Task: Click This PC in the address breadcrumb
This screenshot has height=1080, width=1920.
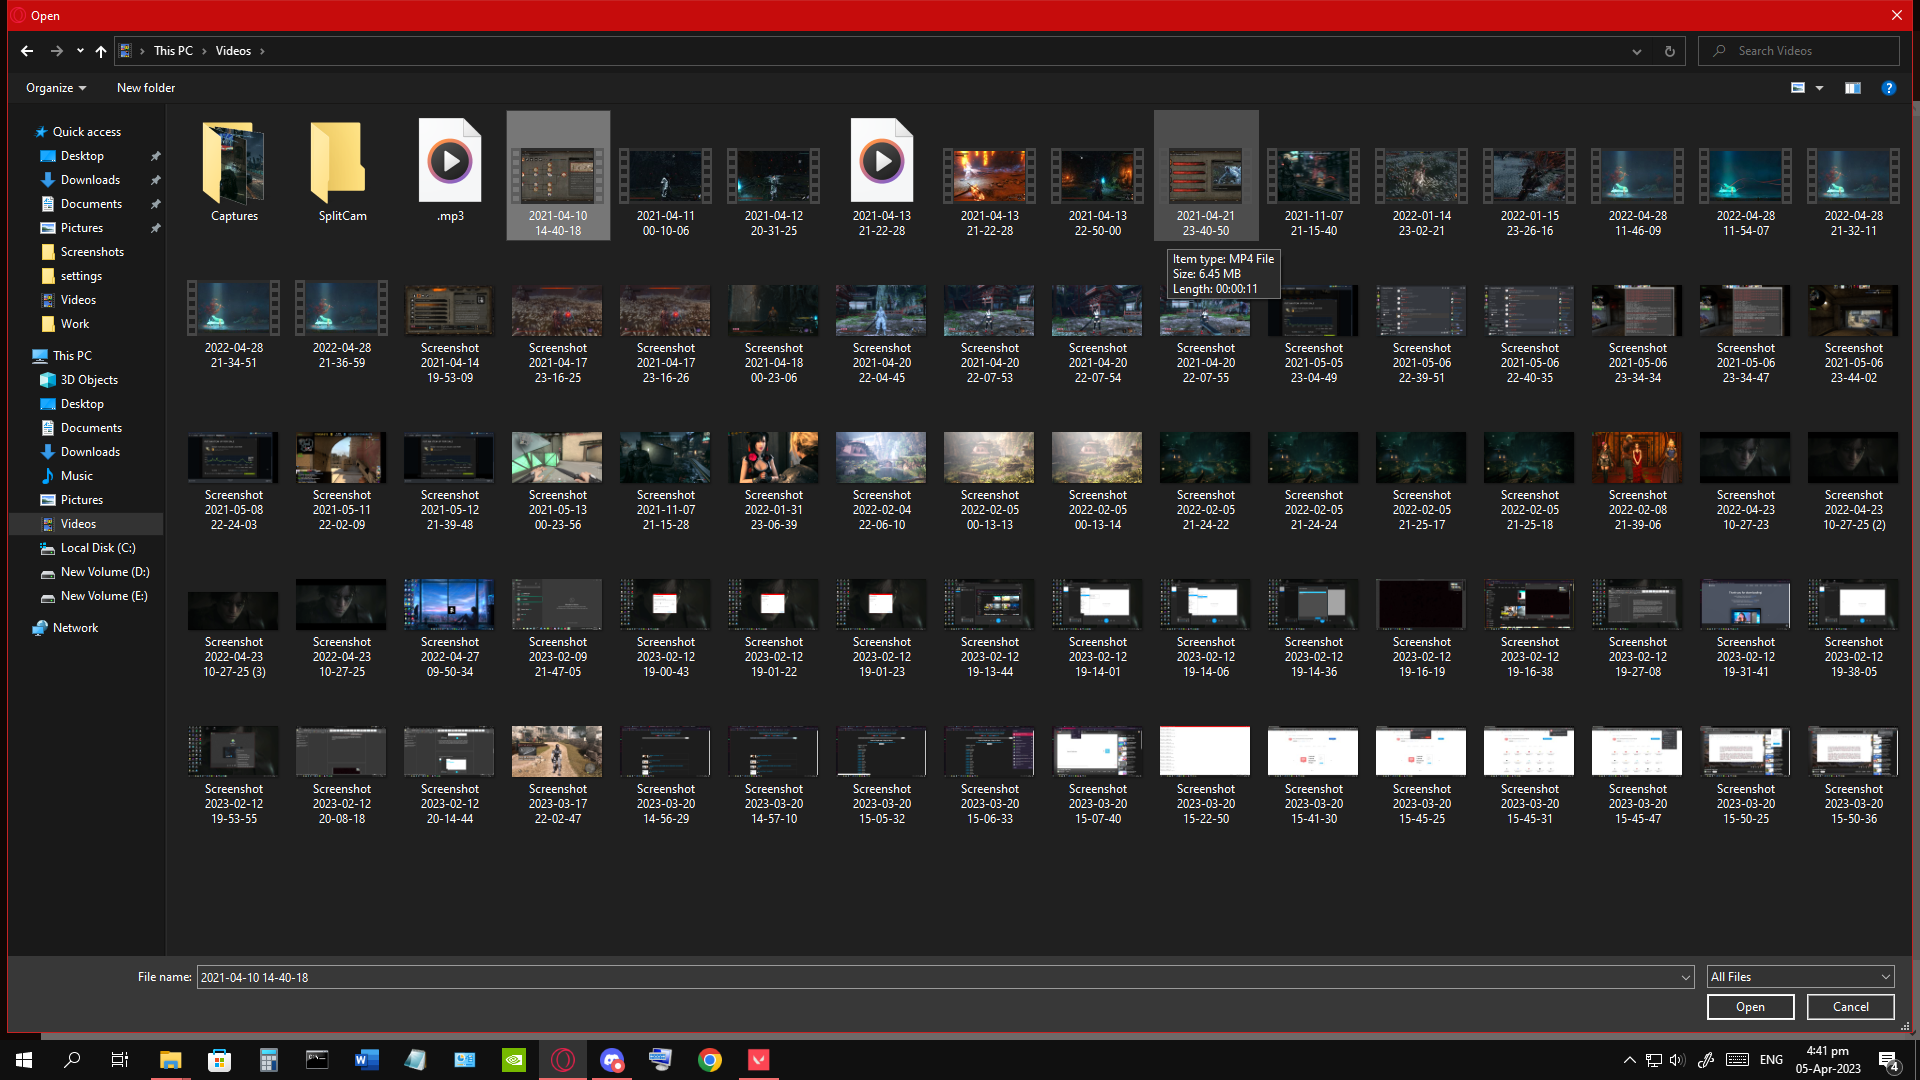Action: (x=173, y=51)
